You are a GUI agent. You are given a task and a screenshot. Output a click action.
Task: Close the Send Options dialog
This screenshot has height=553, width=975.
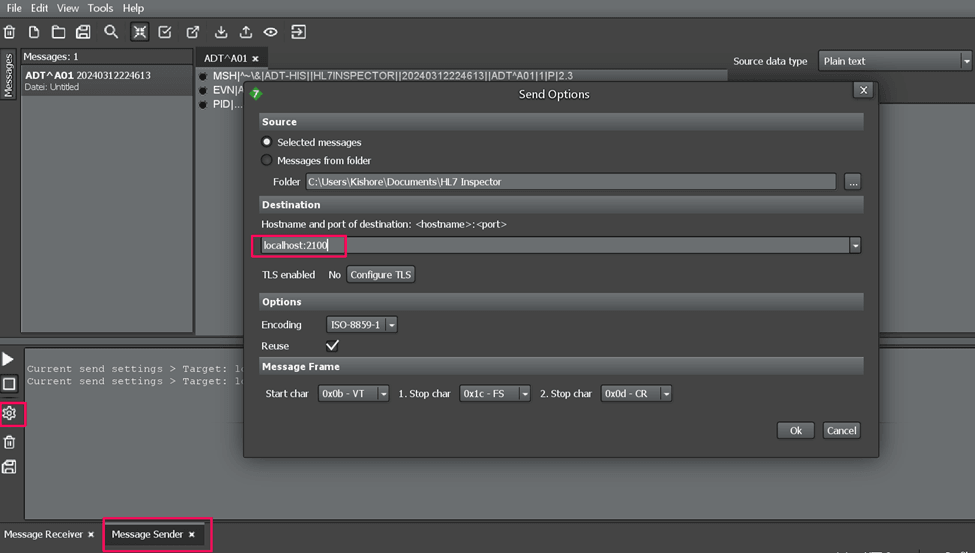pos(863,90)
